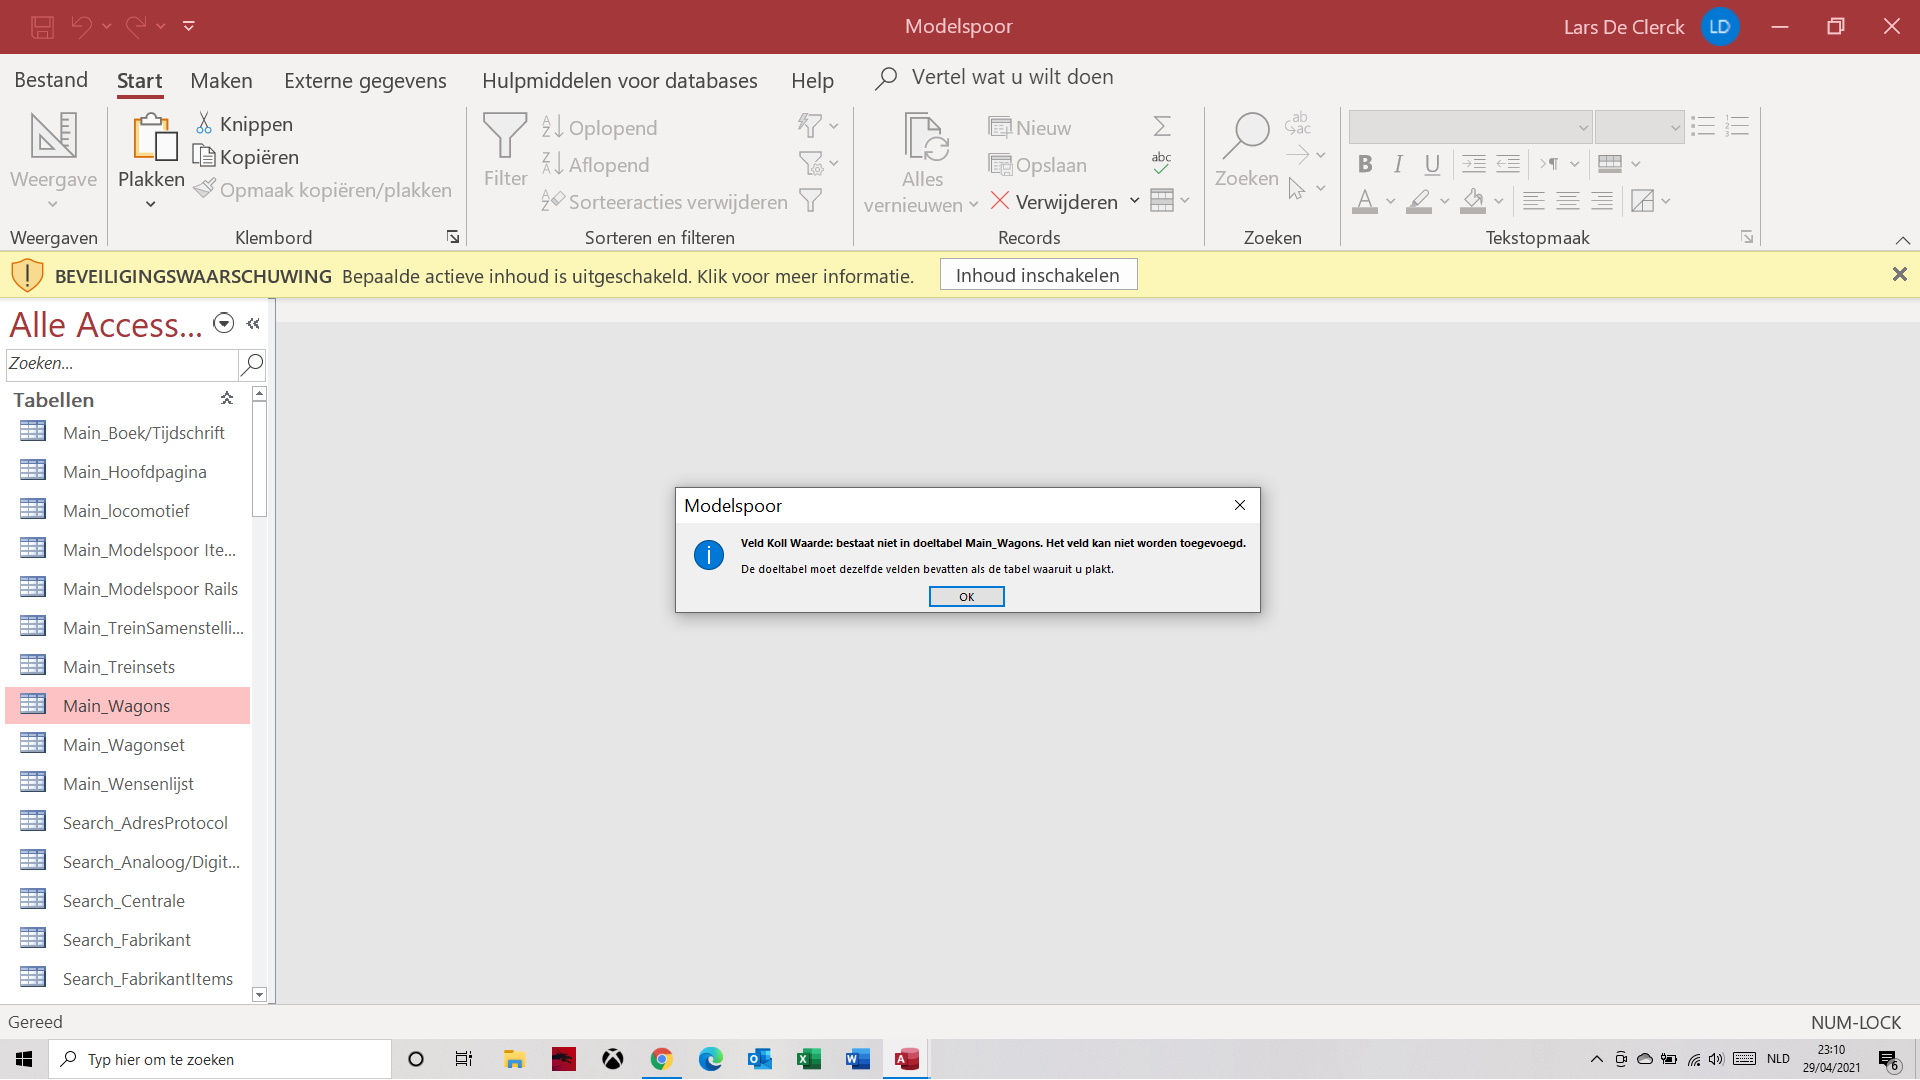
Task: Open the Klembord dialog launcher
Action: (453, 237)
